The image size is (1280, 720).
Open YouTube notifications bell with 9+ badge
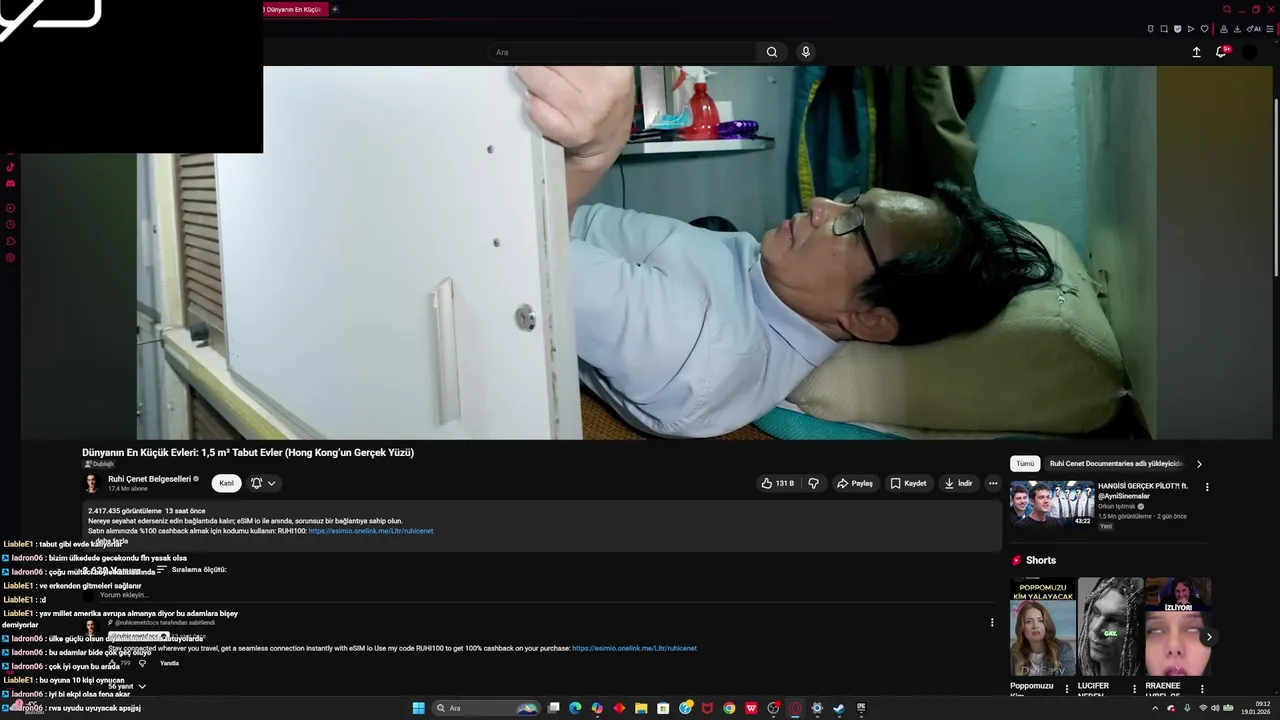(1221, 52)
